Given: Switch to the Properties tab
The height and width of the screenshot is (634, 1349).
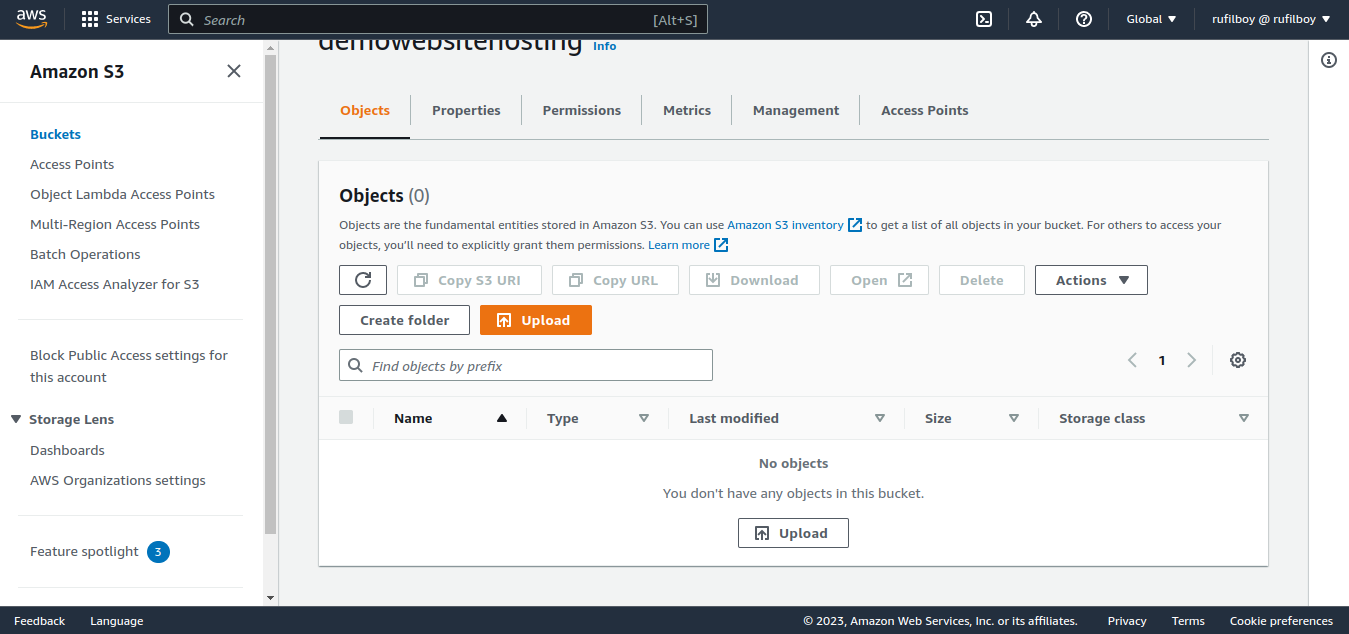Looking at the screenshot, I should coord(466,110).
